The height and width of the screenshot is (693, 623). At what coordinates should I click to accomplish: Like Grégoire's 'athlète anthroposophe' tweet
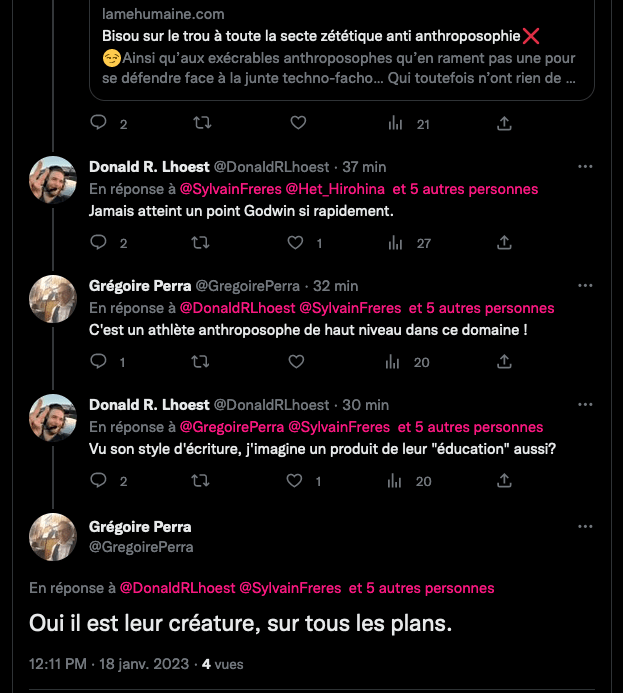coord(298,362)
